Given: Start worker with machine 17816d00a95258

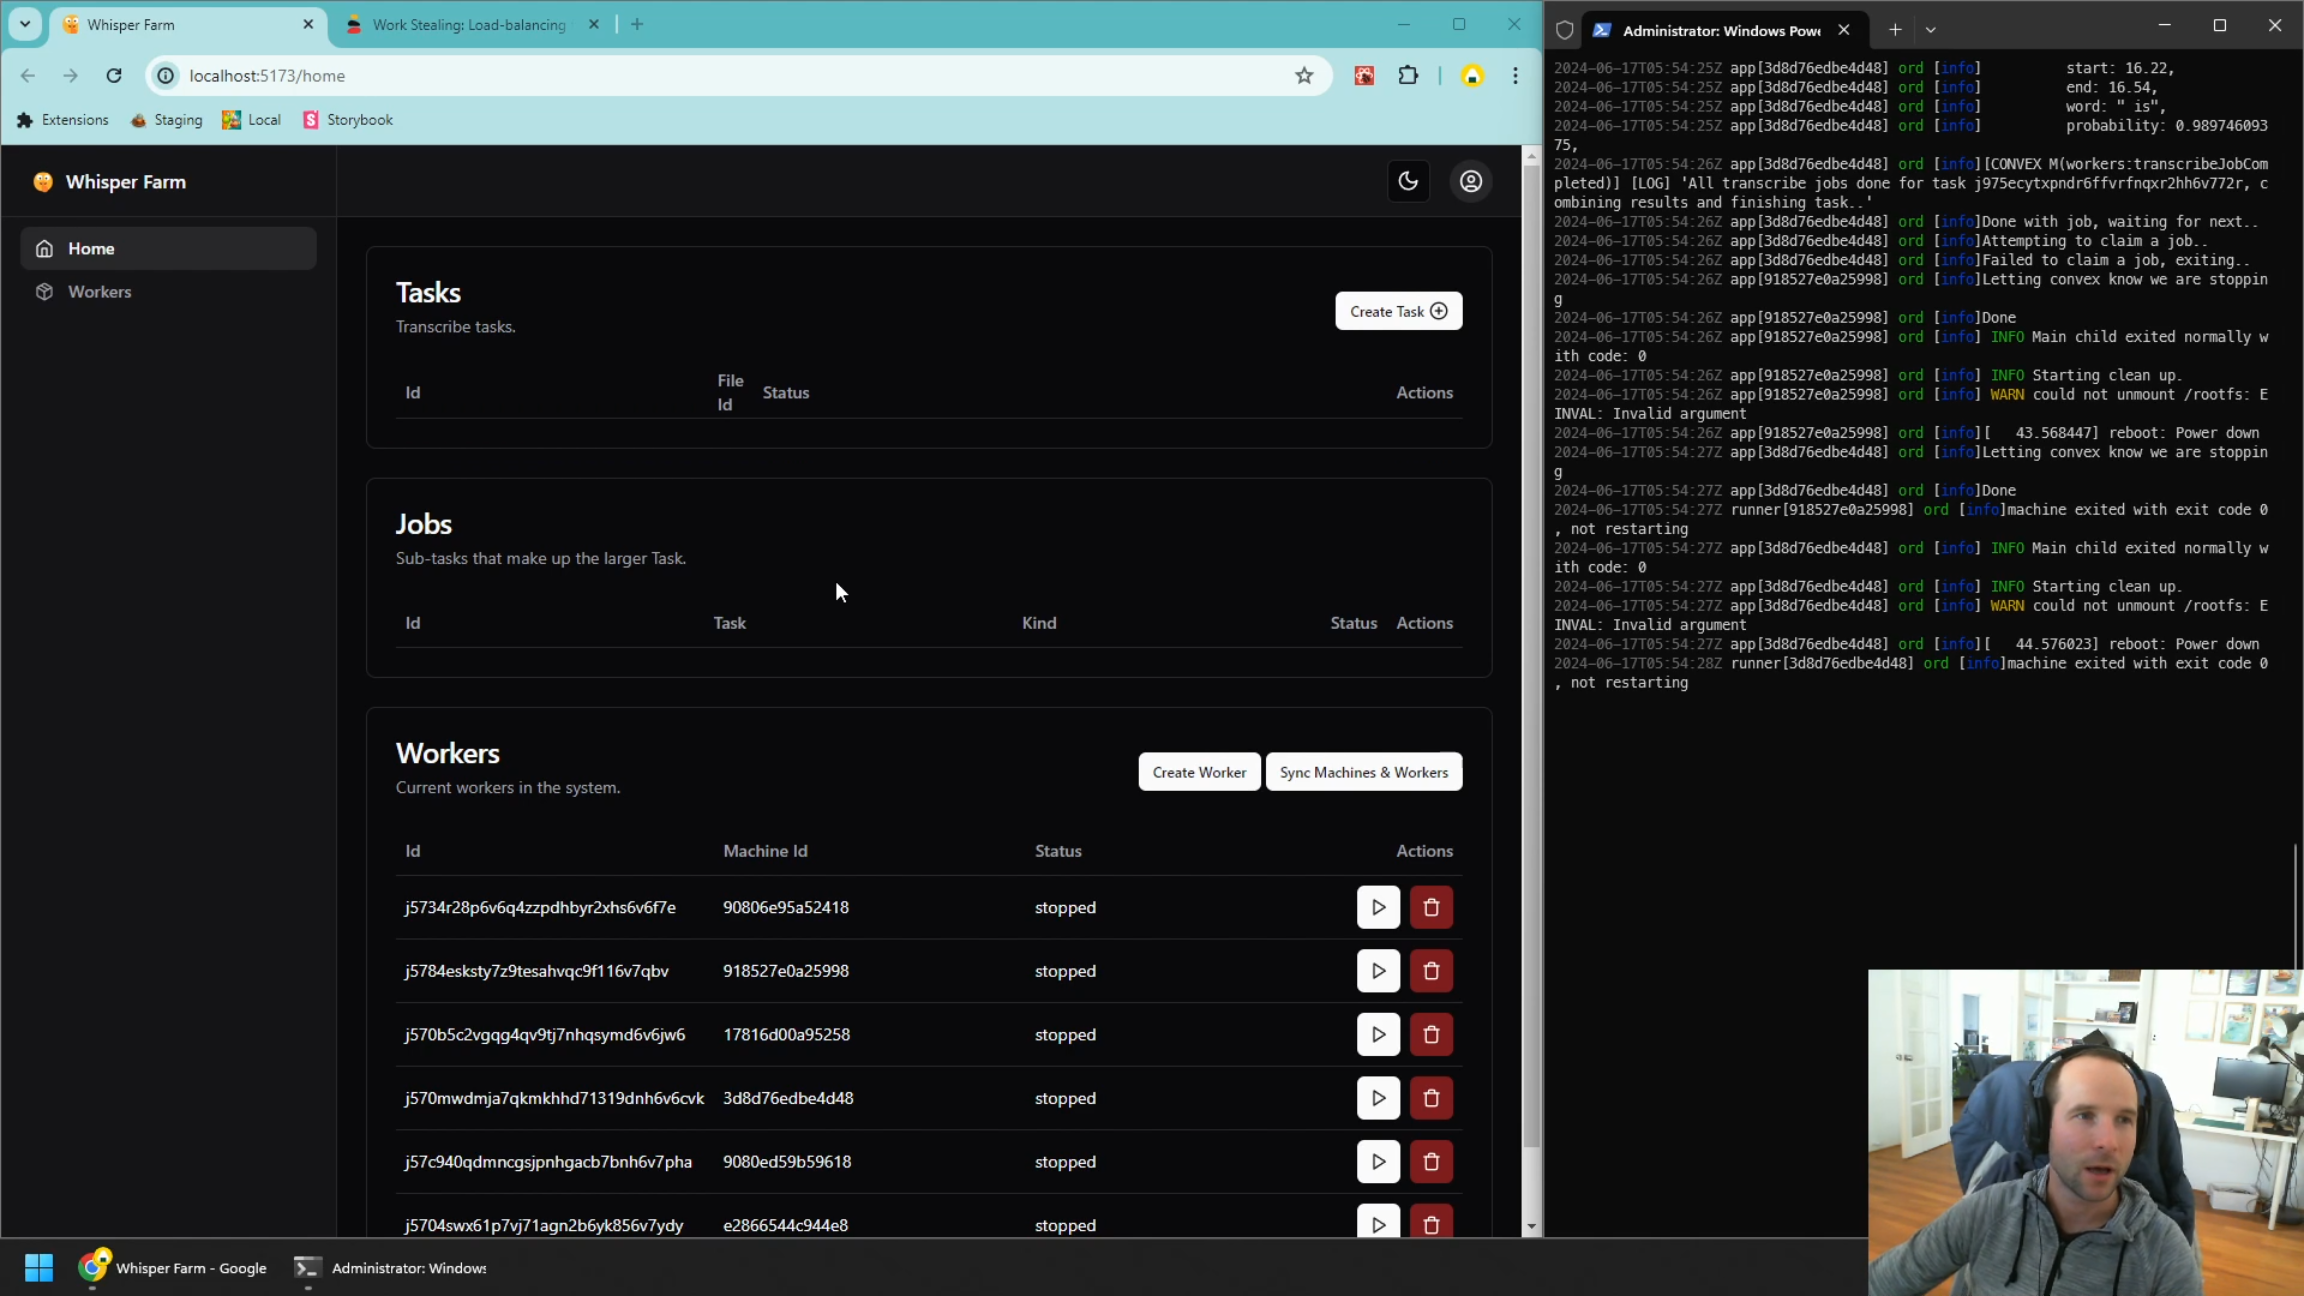Looking at the screenshot, I should point(1377,1034).
